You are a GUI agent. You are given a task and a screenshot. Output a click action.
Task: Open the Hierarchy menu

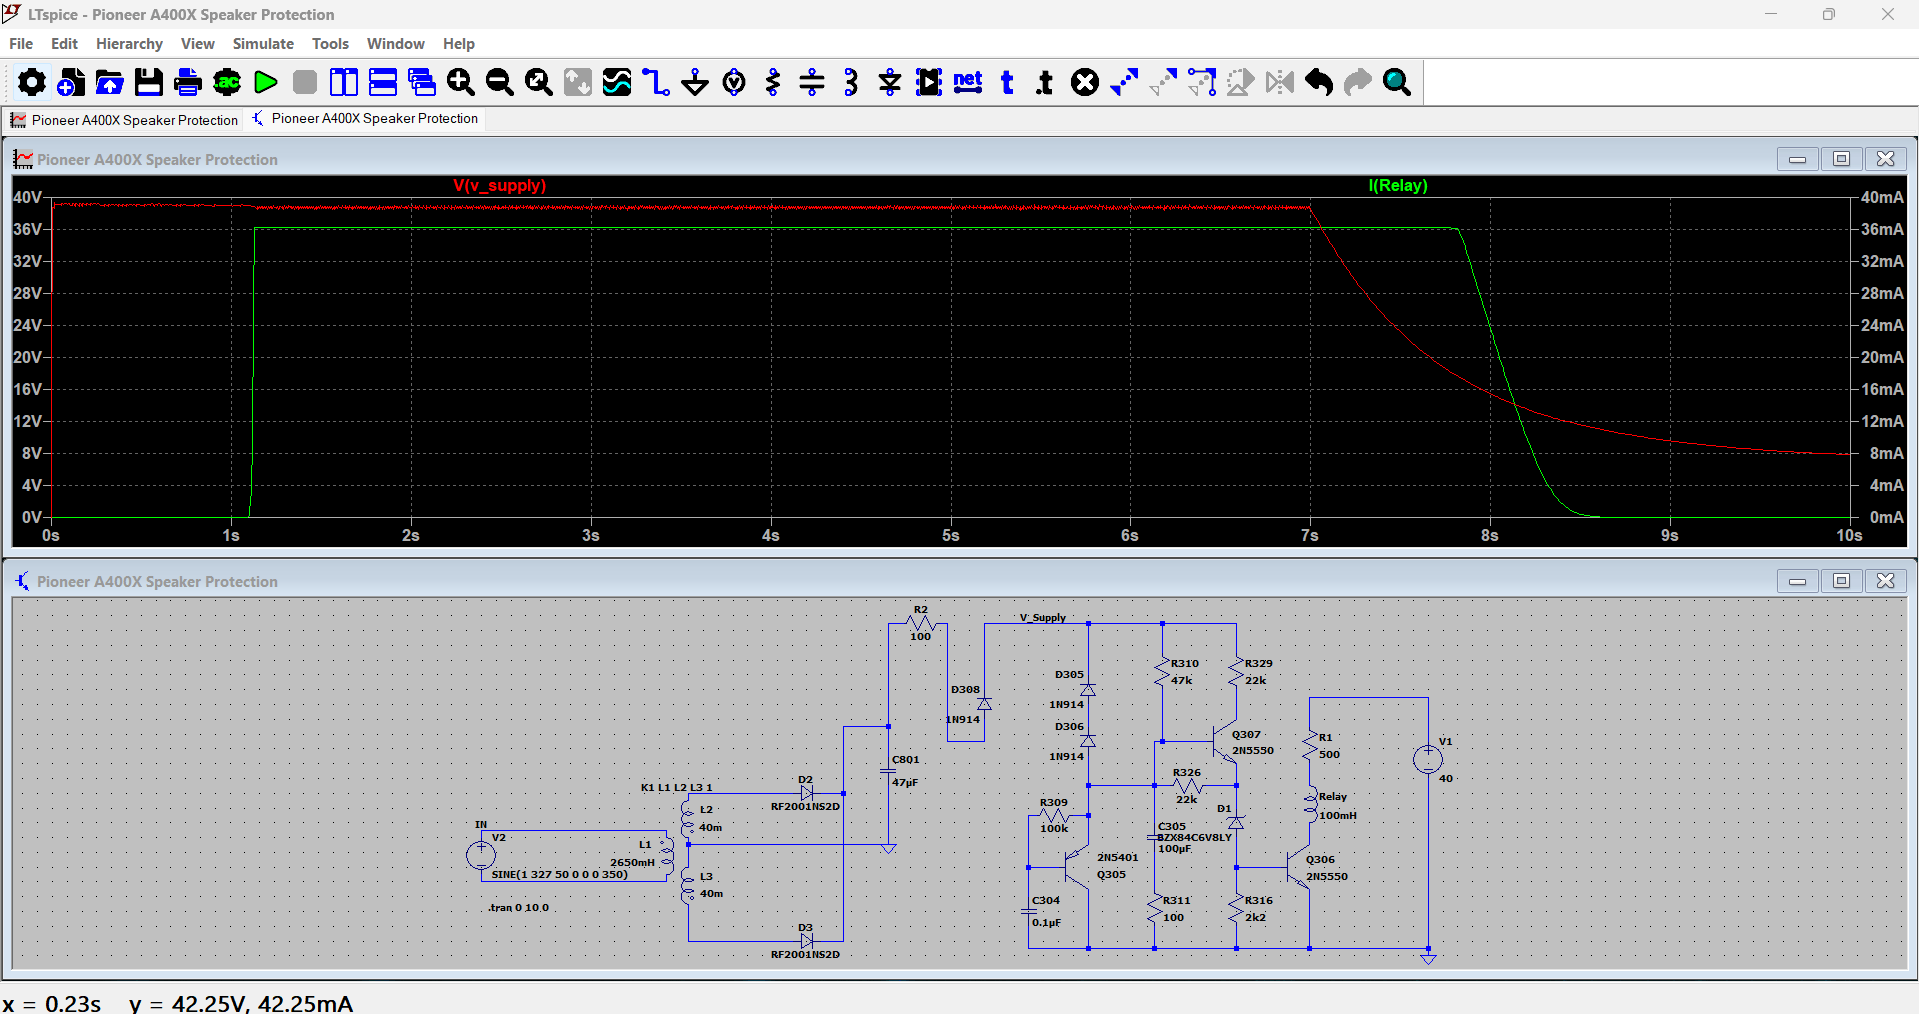coord(129,44)
